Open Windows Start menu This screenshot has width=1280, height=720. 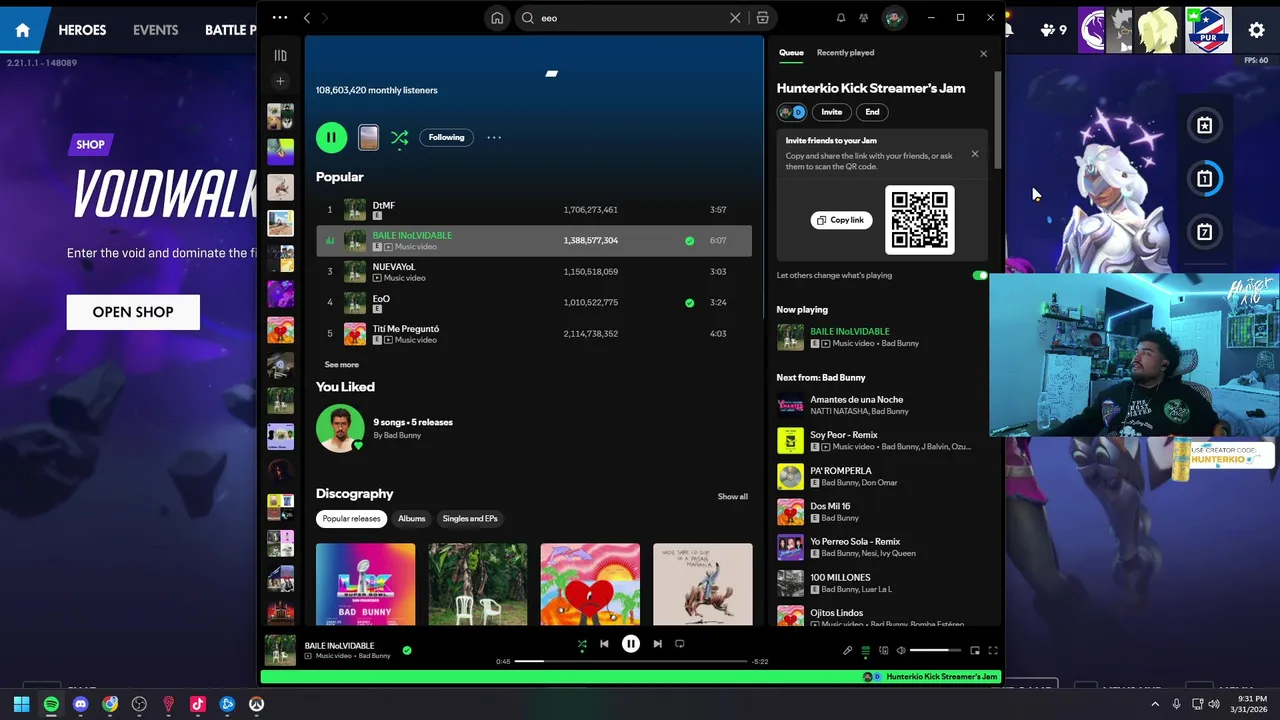21,704
